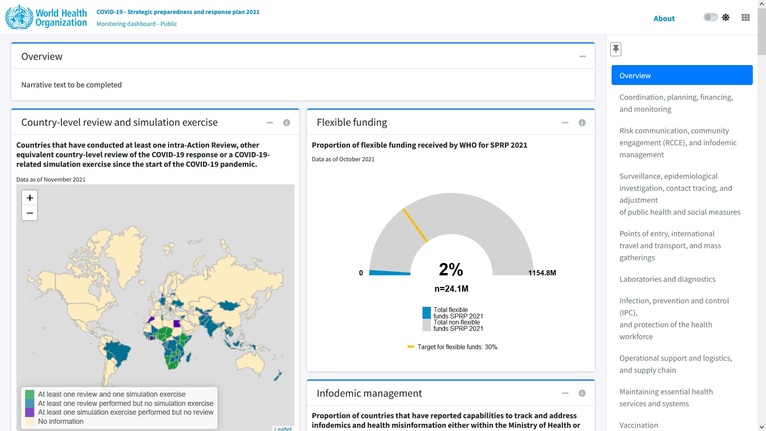Click the 1154.8M gauge maximum label
Screen dimensions: 766x431
coord(542,273)
